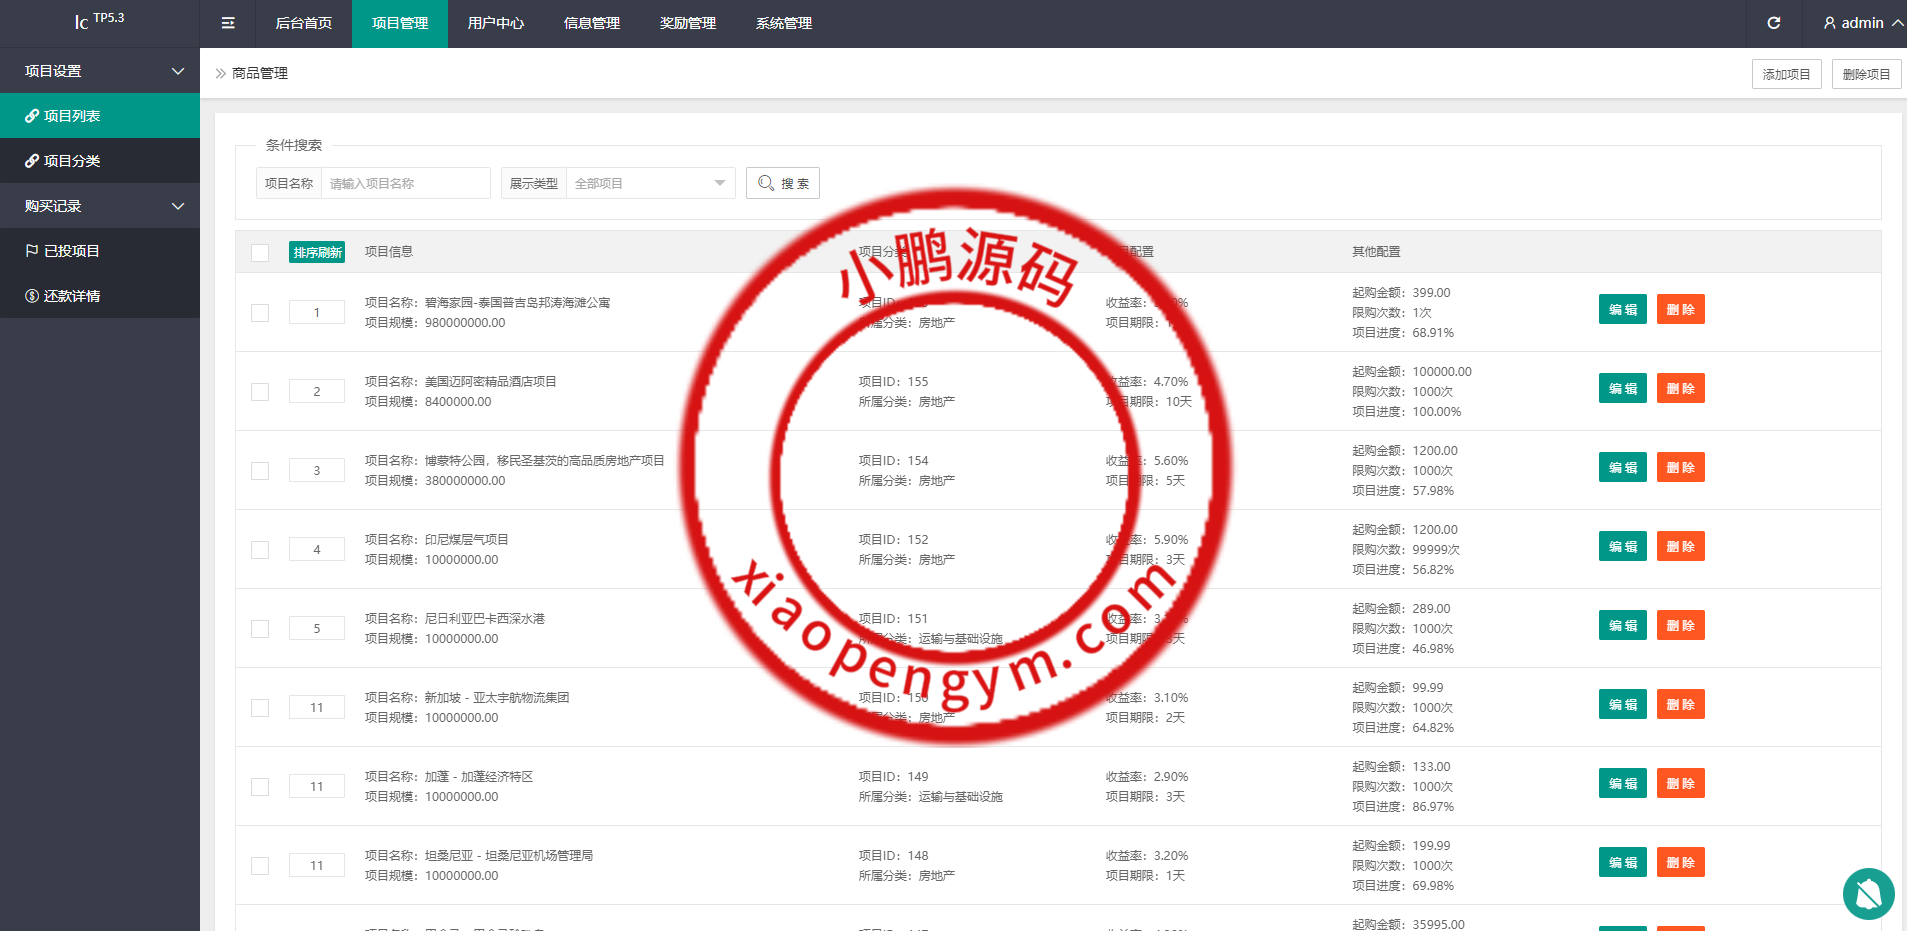Screen dimensions: 1907x931
Task: Focus the 项目名称 search input field
Action: 405,184
